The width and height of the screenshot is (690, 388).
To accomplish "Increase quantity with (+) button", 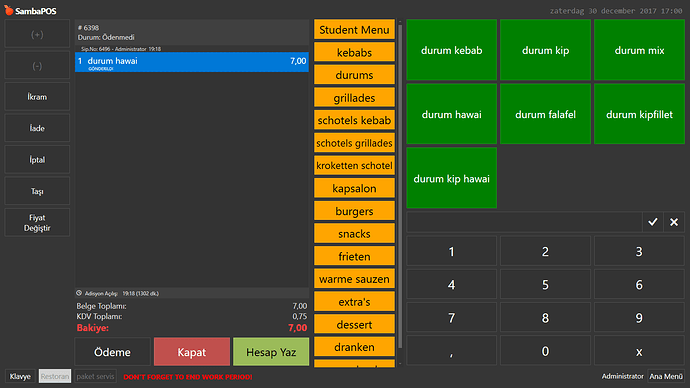I will (37, 34).
